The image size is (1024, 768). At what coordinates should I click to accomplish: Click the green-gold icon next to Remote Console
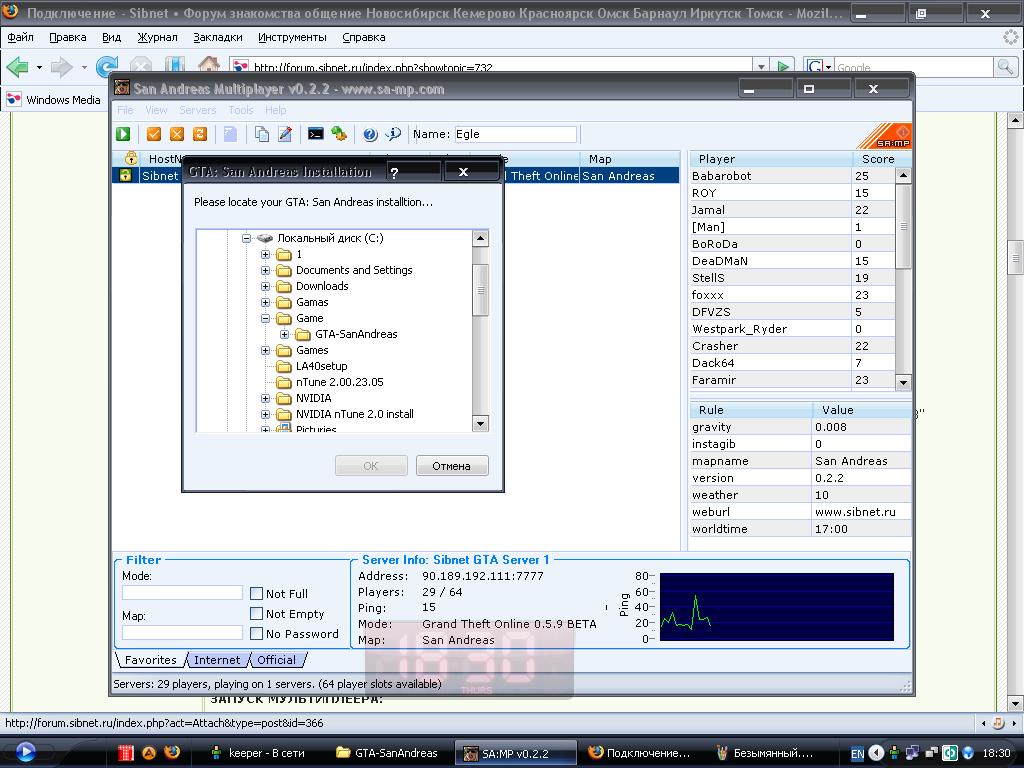coord(338,134)
